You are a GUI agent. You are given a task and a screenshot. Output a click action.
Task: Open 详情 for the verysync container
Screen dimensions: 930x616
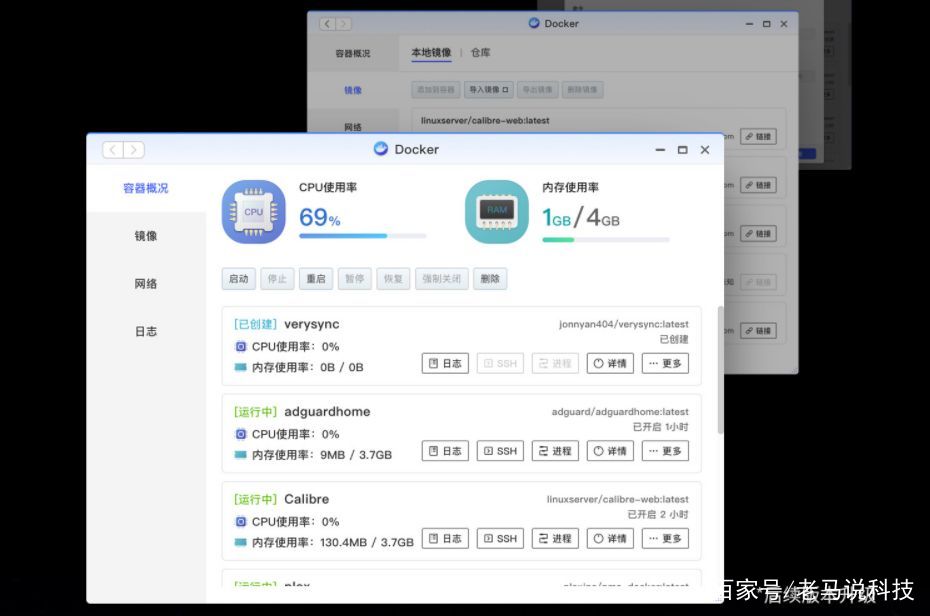610,363
